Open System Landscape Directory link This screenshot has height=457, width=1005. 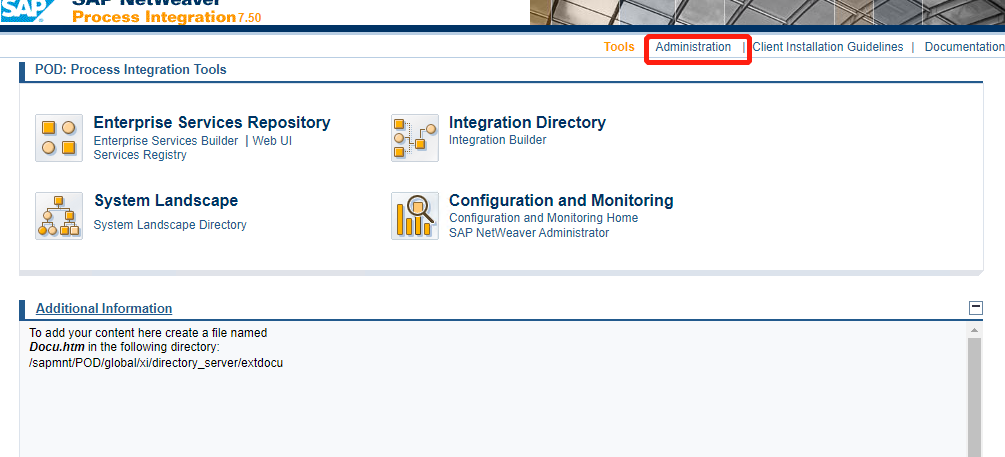coord(170,225)
